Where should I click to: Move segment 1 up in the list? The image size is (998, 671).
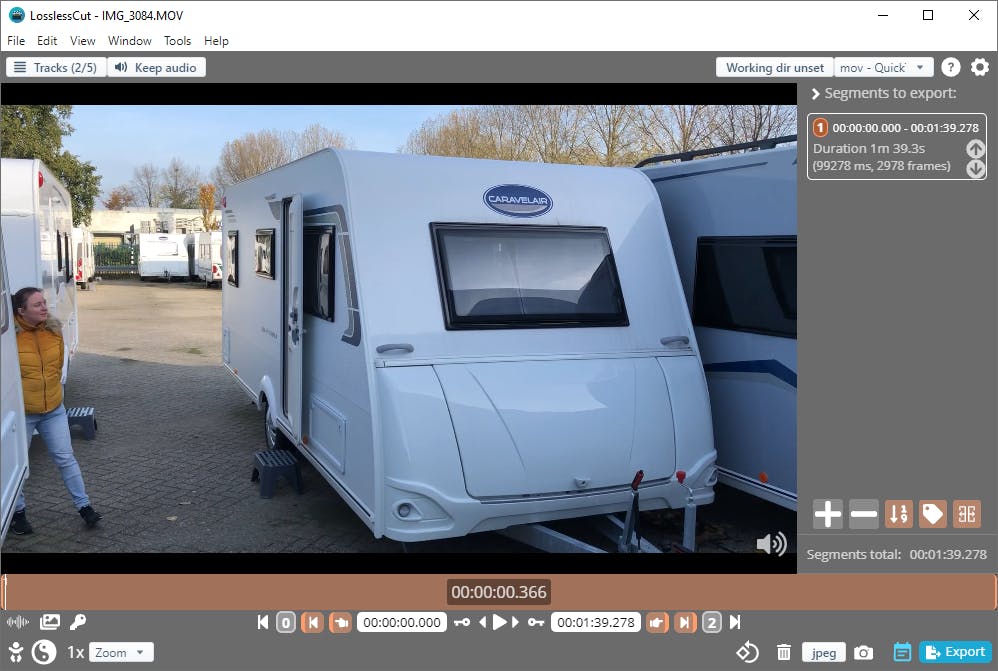coord(975,149)
